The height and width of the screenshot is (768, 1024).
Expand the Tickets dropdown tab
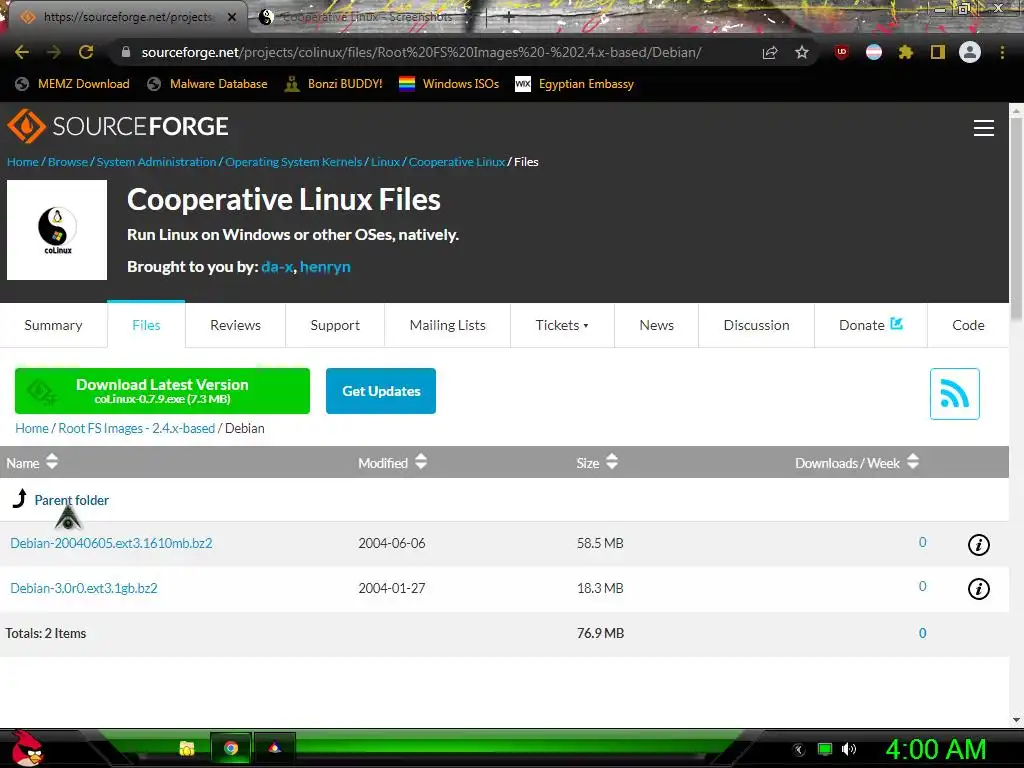562,325
